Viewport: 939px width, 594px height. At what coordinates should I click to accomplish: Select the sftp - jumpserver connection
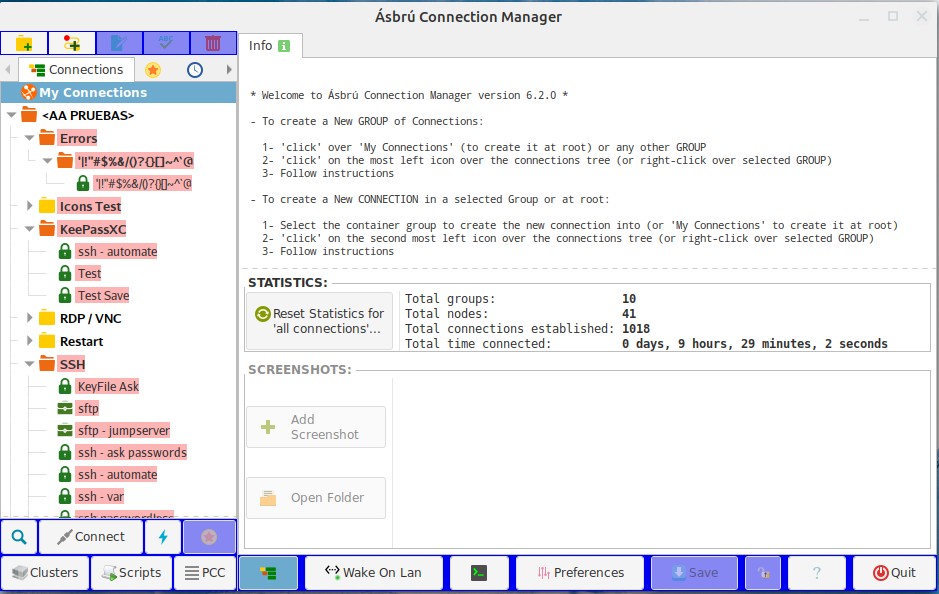123,431
